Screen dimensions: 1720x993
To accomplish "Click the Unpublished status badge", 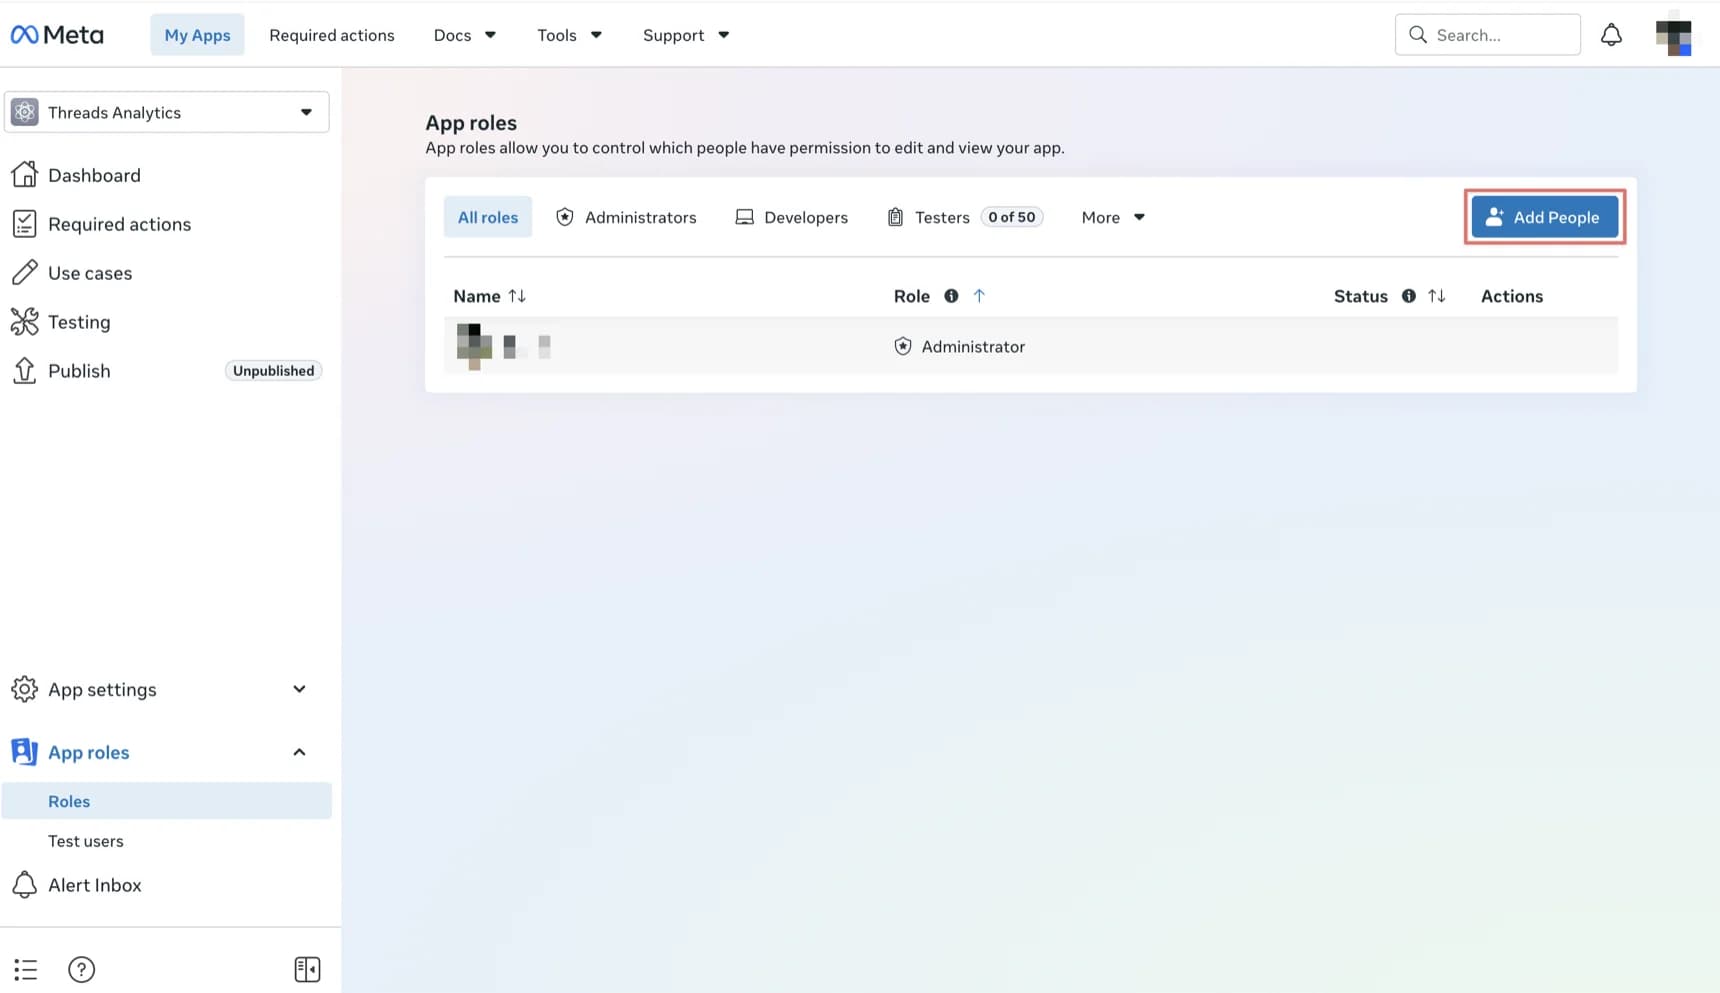I will 273,371.
